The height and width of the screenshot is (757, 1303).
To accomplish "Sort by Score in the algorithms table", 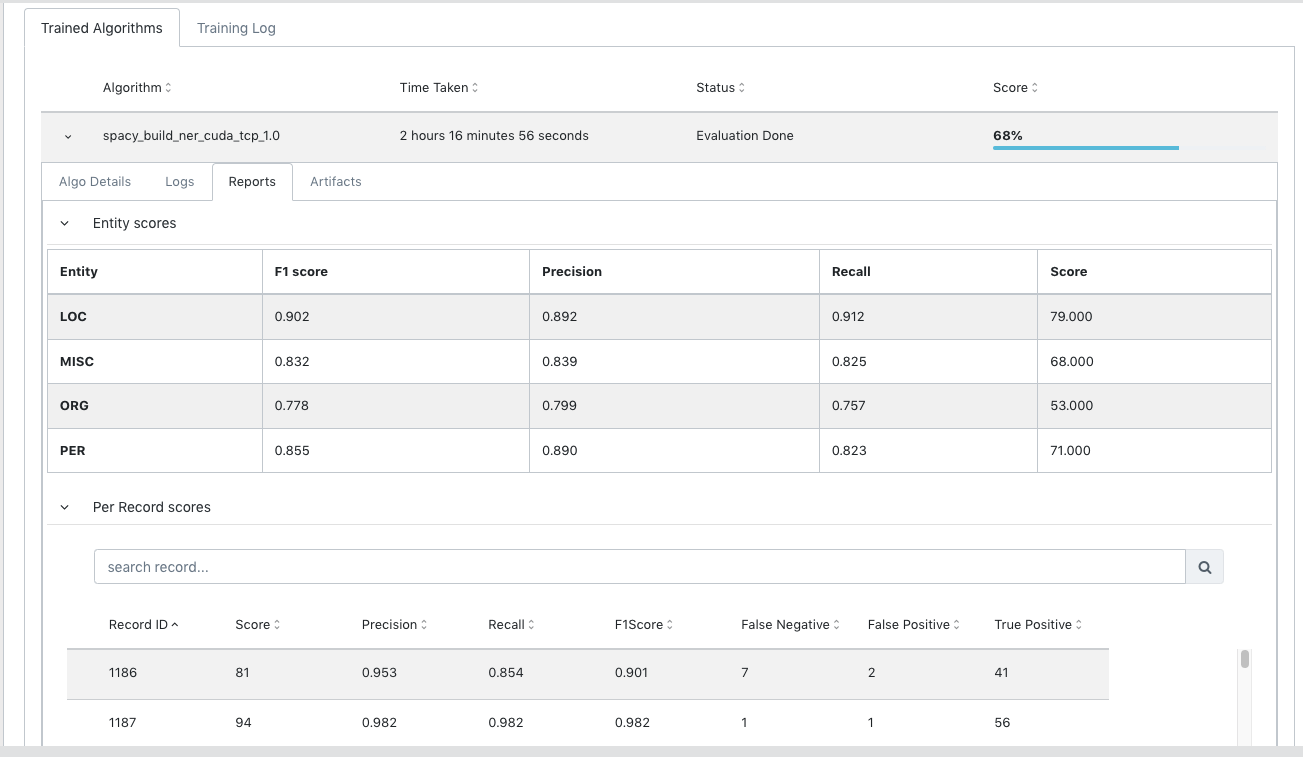I will (1036, 87).
